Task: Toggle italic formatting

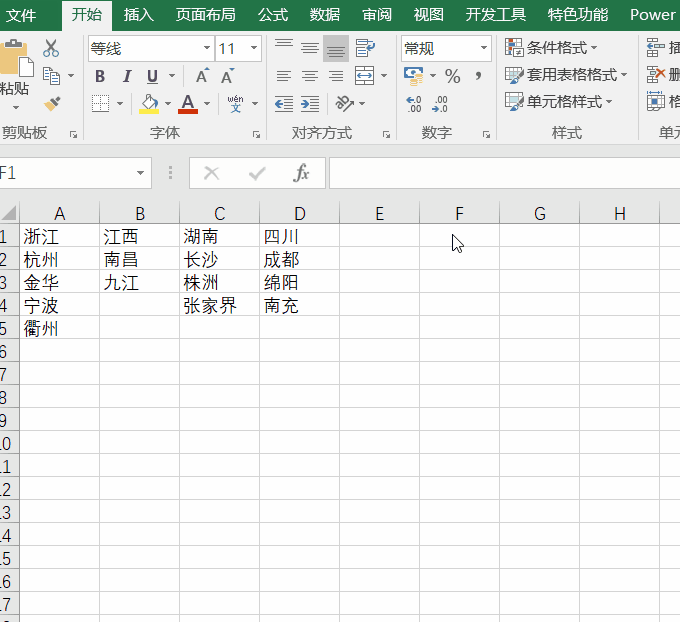Action: point(126,77)
